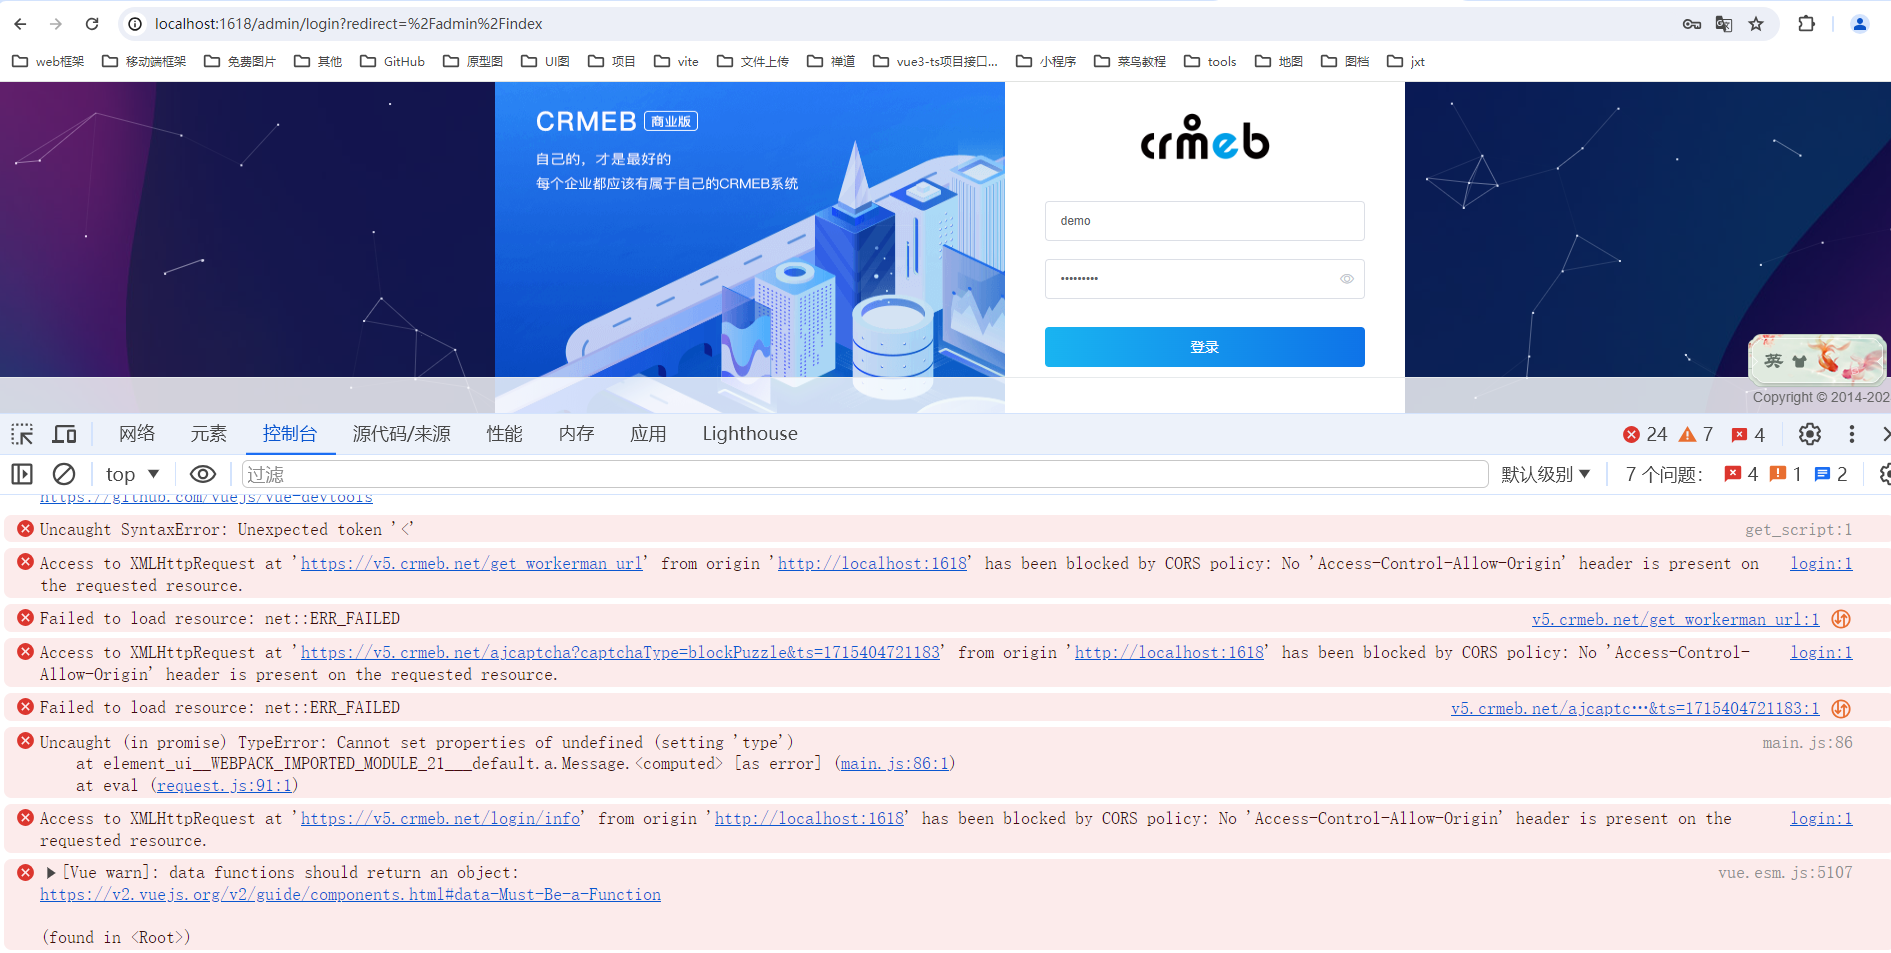Open the saved password key icon
Screen dimensions: 1891x953
point(1692,24)
